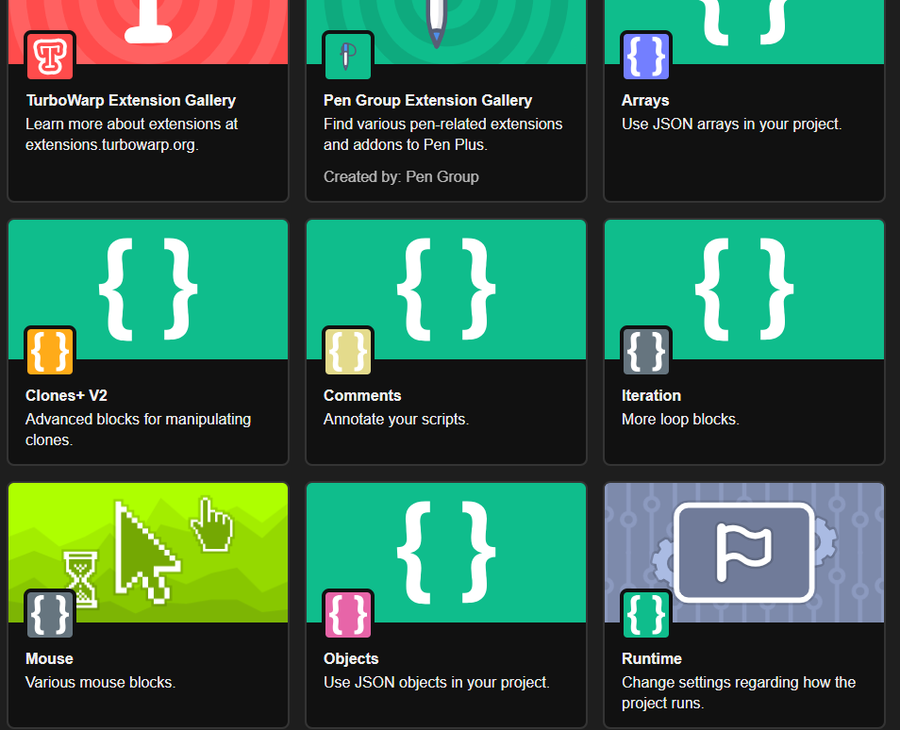Image resolution: width=900 pixels, height=730 pixels.
Task: Click 'Annotate your scripts' description
Action: click(x=396, y=420)
